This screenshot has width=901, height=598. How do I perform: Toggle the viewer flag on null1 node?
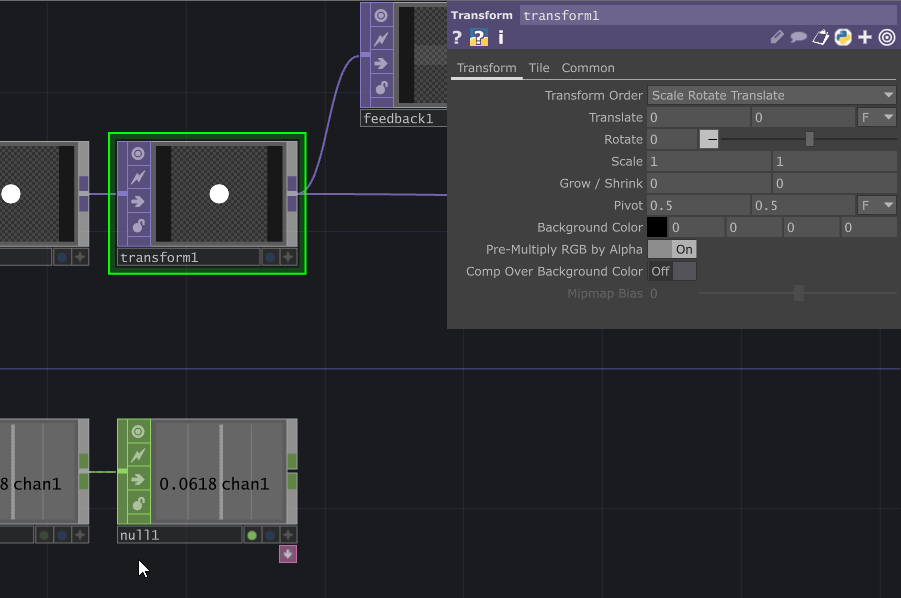pos(136,431)
